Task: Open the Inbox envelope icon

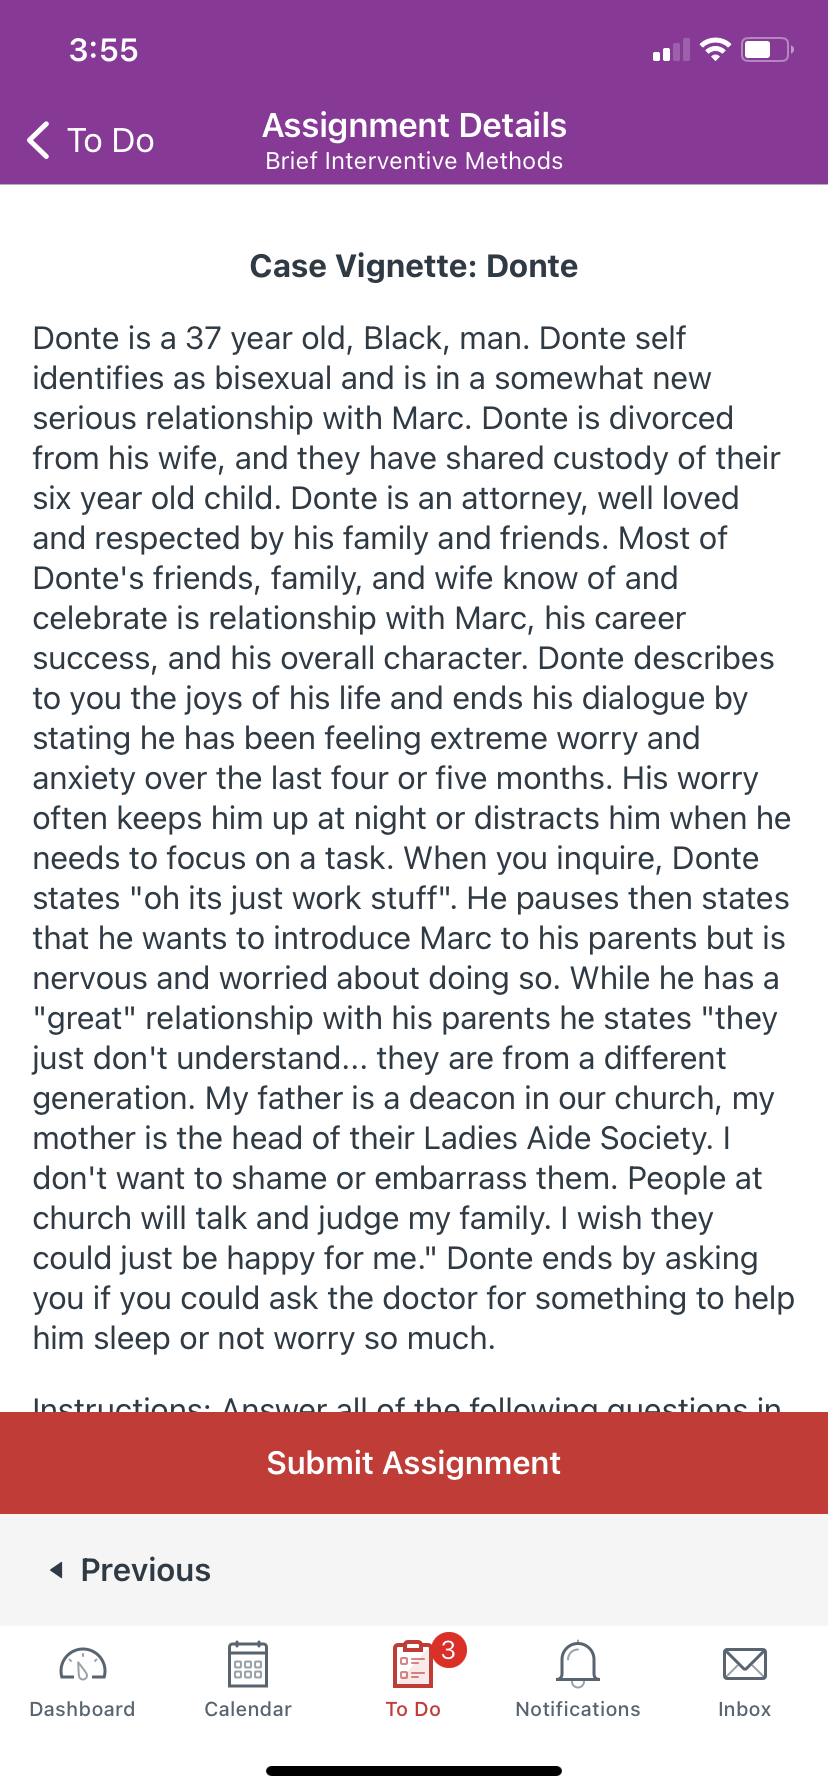Action: click(745, 1664)
